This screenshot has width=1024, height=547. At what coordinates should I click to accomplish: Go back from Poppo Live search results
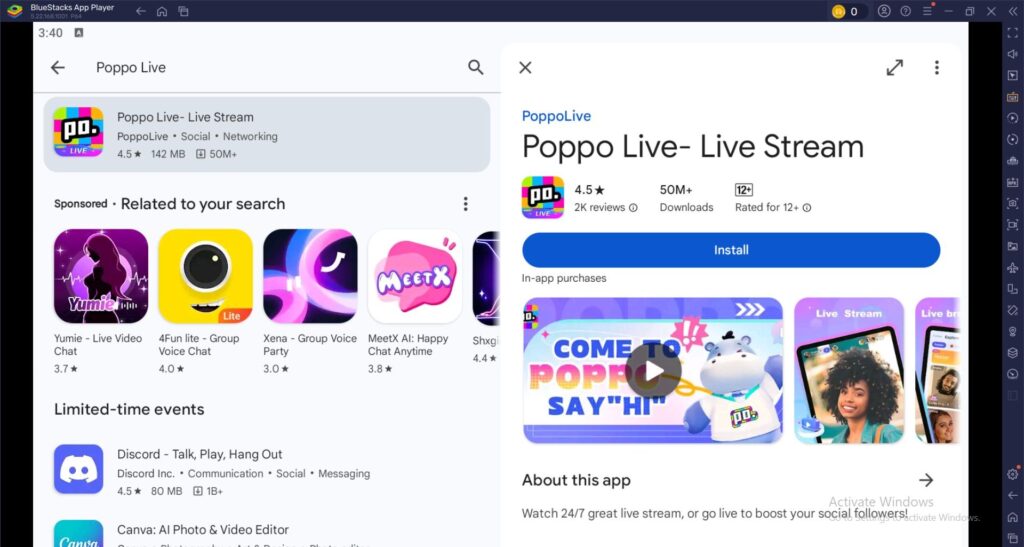point(58,67)
